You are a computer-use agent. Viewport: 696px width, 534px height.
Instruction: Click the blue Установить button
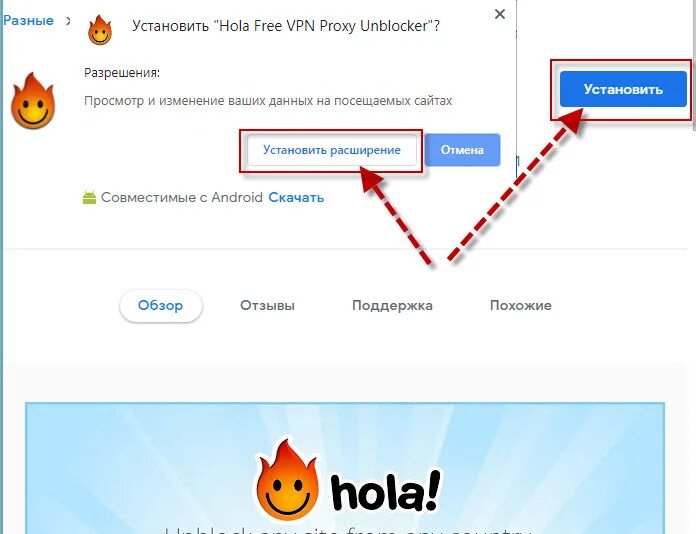point(623,89)
